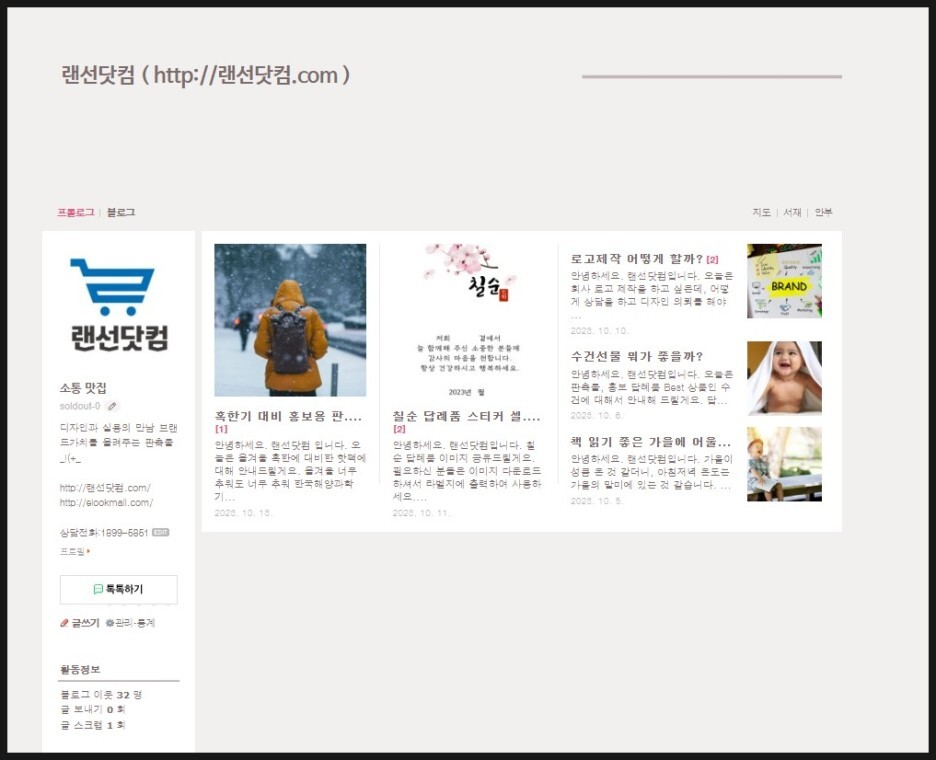Open the 수건선물 뭐가 좋을까? post
The width and height of the screenshot is (936, 760).
pyautogui.click(x=637, y=356)
